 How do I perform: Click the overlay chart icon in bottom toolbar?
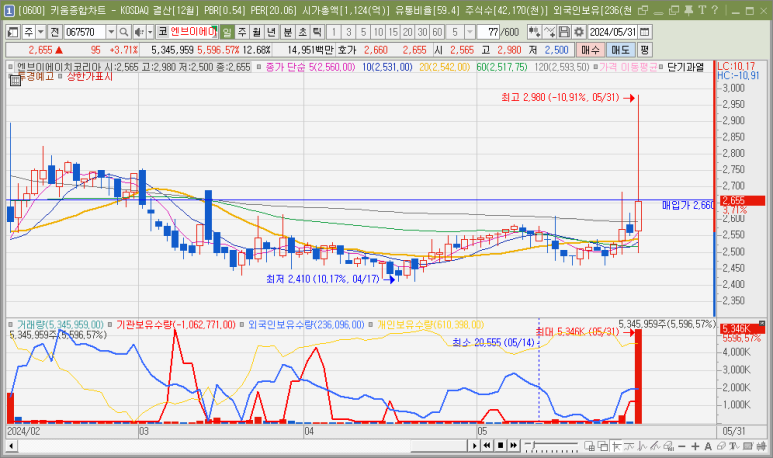point(602,447)
